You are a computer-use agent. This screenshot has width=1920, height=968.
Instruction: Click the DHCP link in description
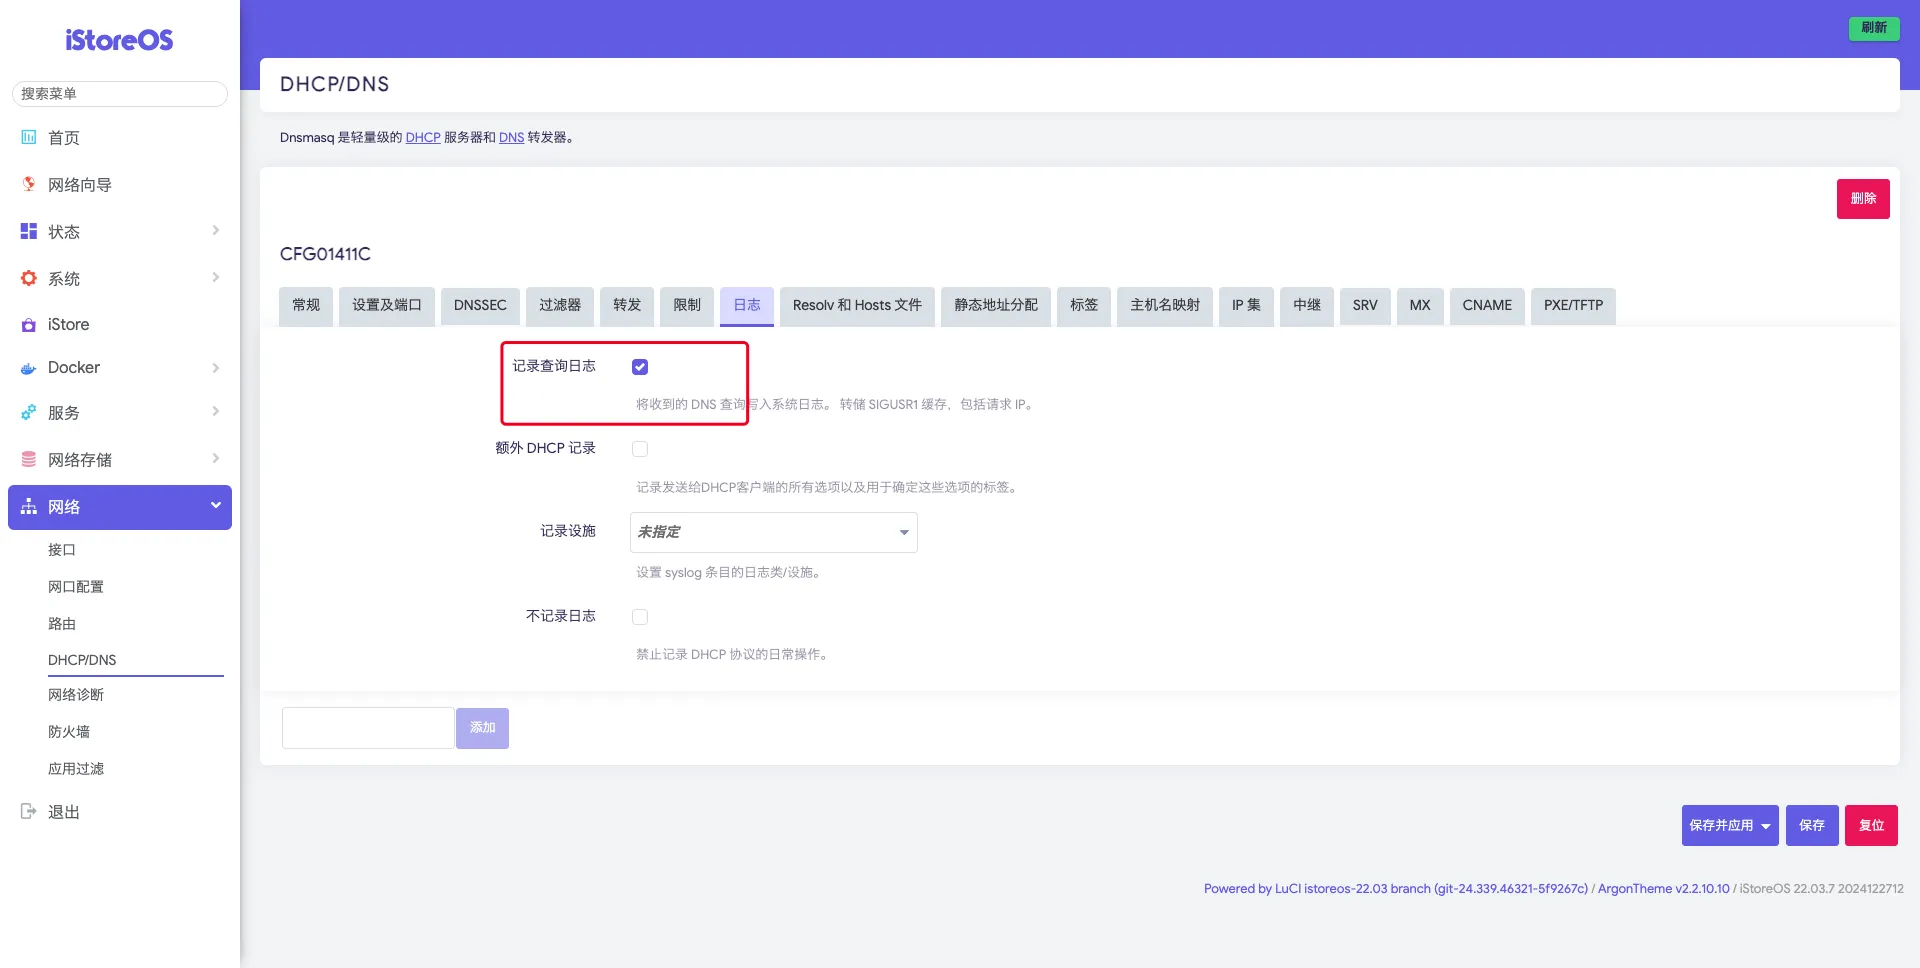pyautogui.click(x=423, y=138)
